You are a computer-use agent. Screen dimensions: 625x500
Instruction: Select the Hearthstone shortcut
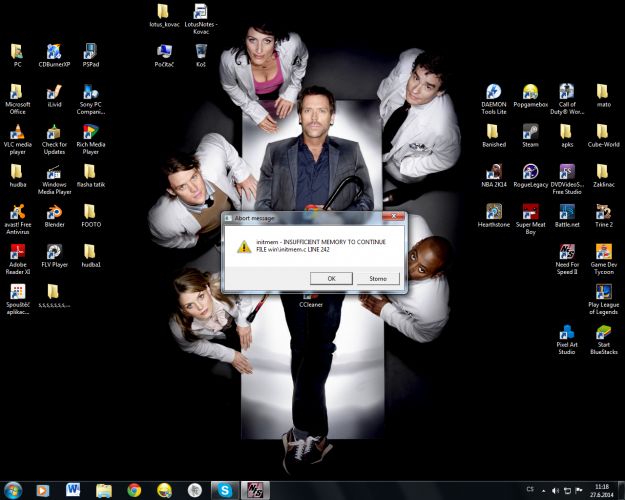pos(494,216)
